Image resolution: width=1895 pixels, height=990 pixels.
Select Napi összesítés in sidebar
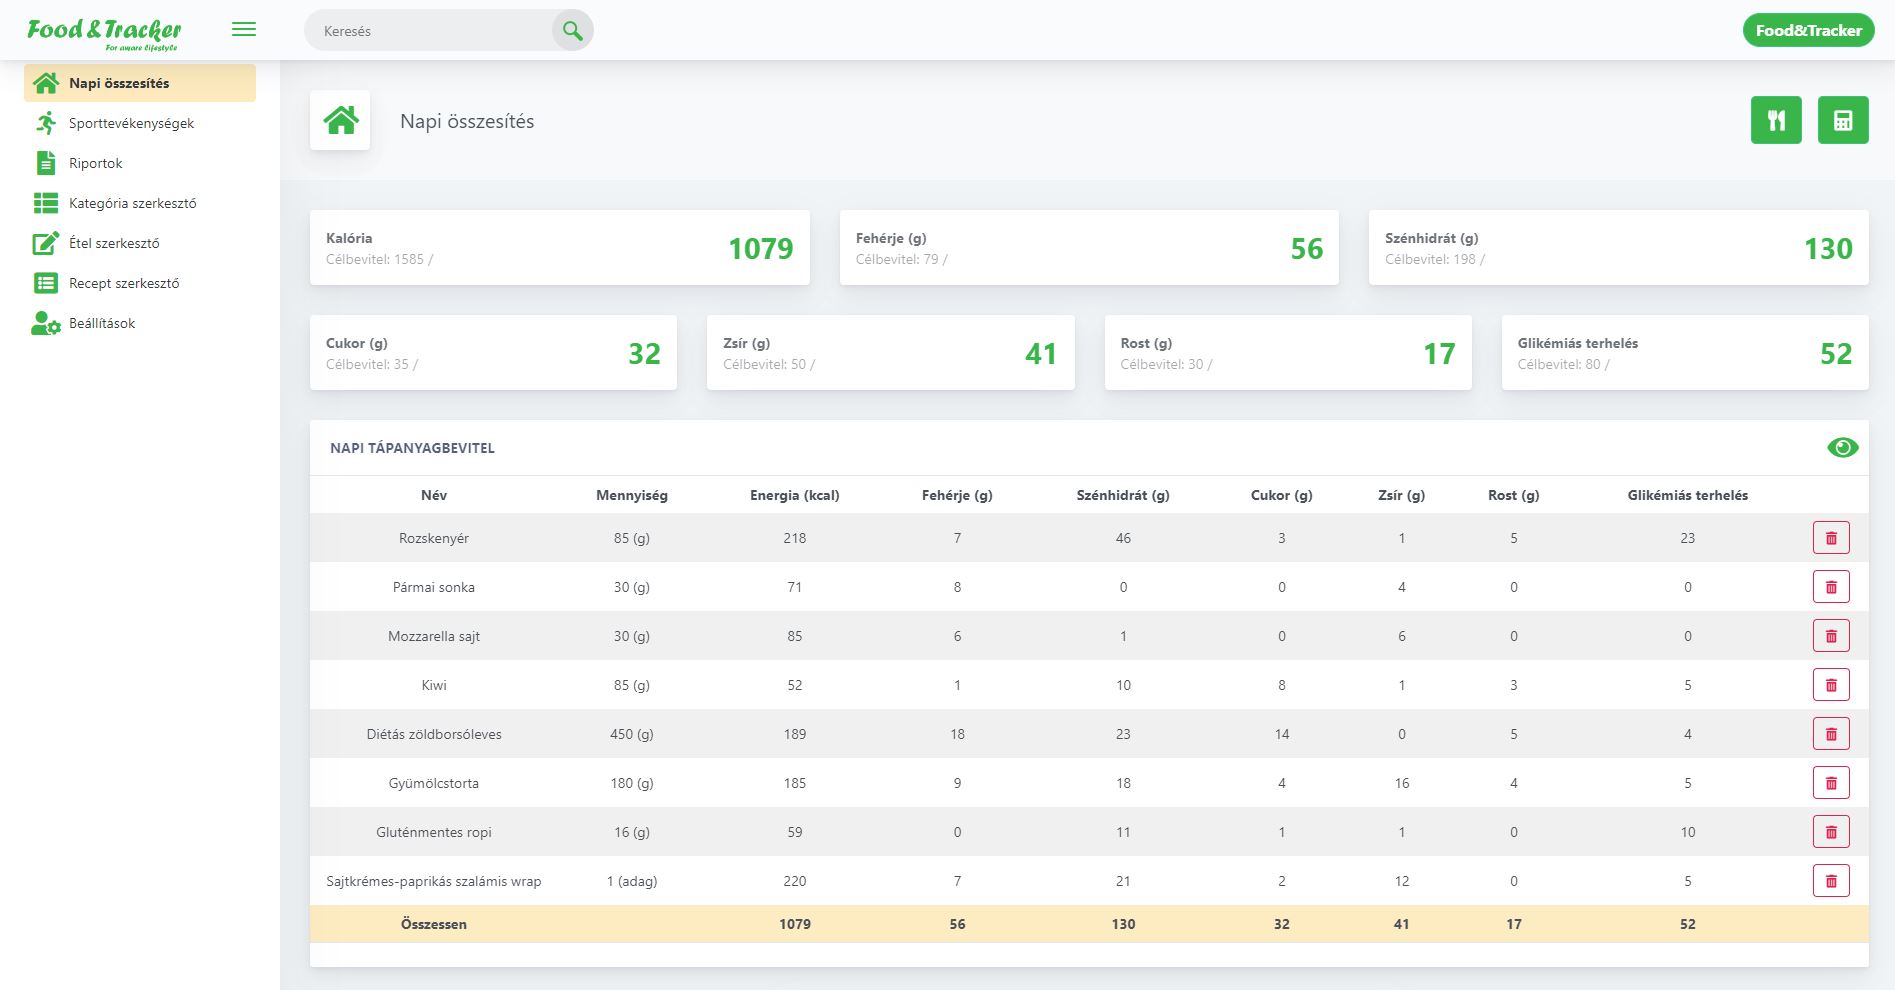click(x=140, y=83)
